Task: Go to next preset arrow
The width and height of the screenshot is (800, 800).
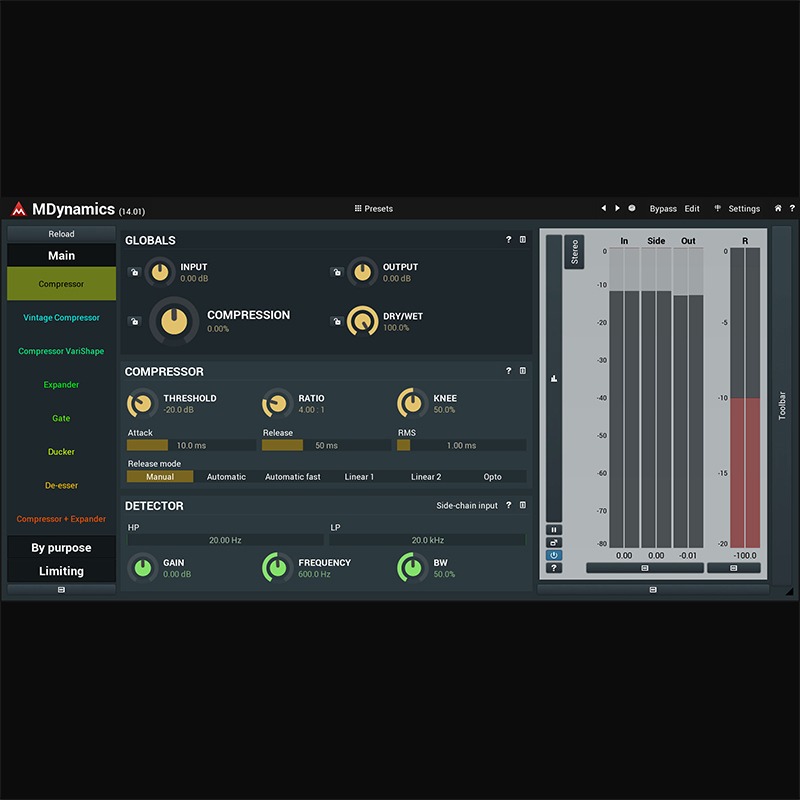Action: 617,208
